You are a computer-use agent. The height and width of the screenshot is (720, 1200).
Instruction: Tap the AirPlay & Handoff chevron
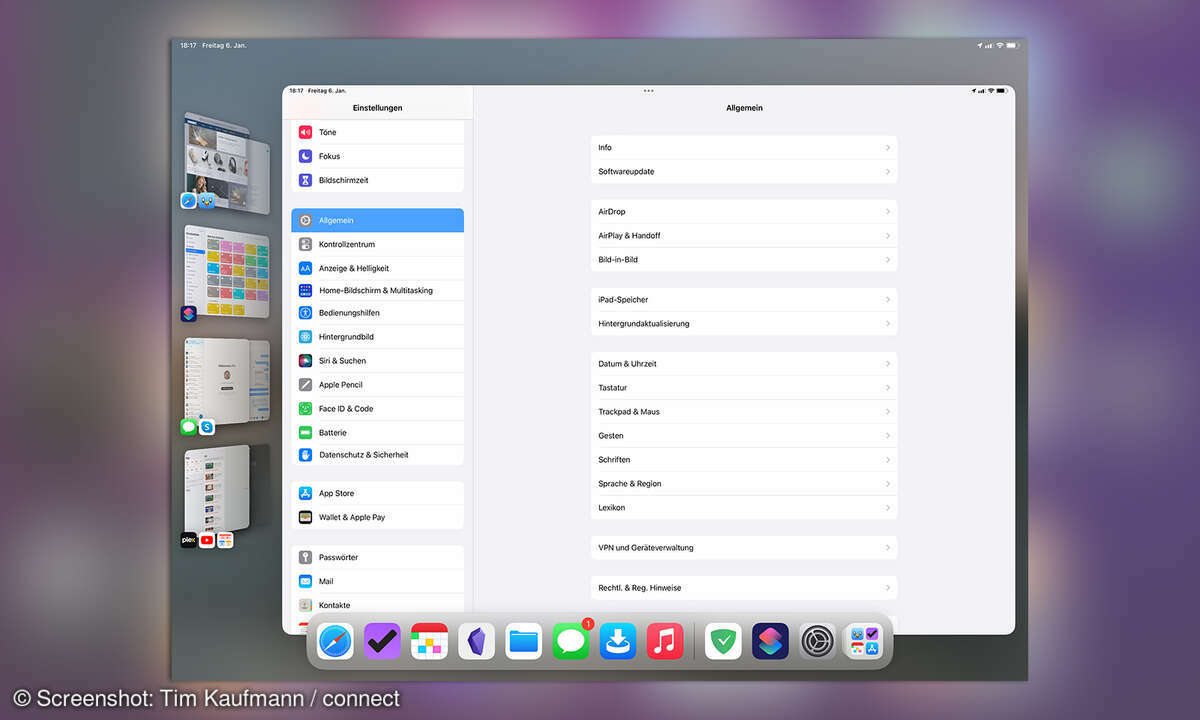888,236
